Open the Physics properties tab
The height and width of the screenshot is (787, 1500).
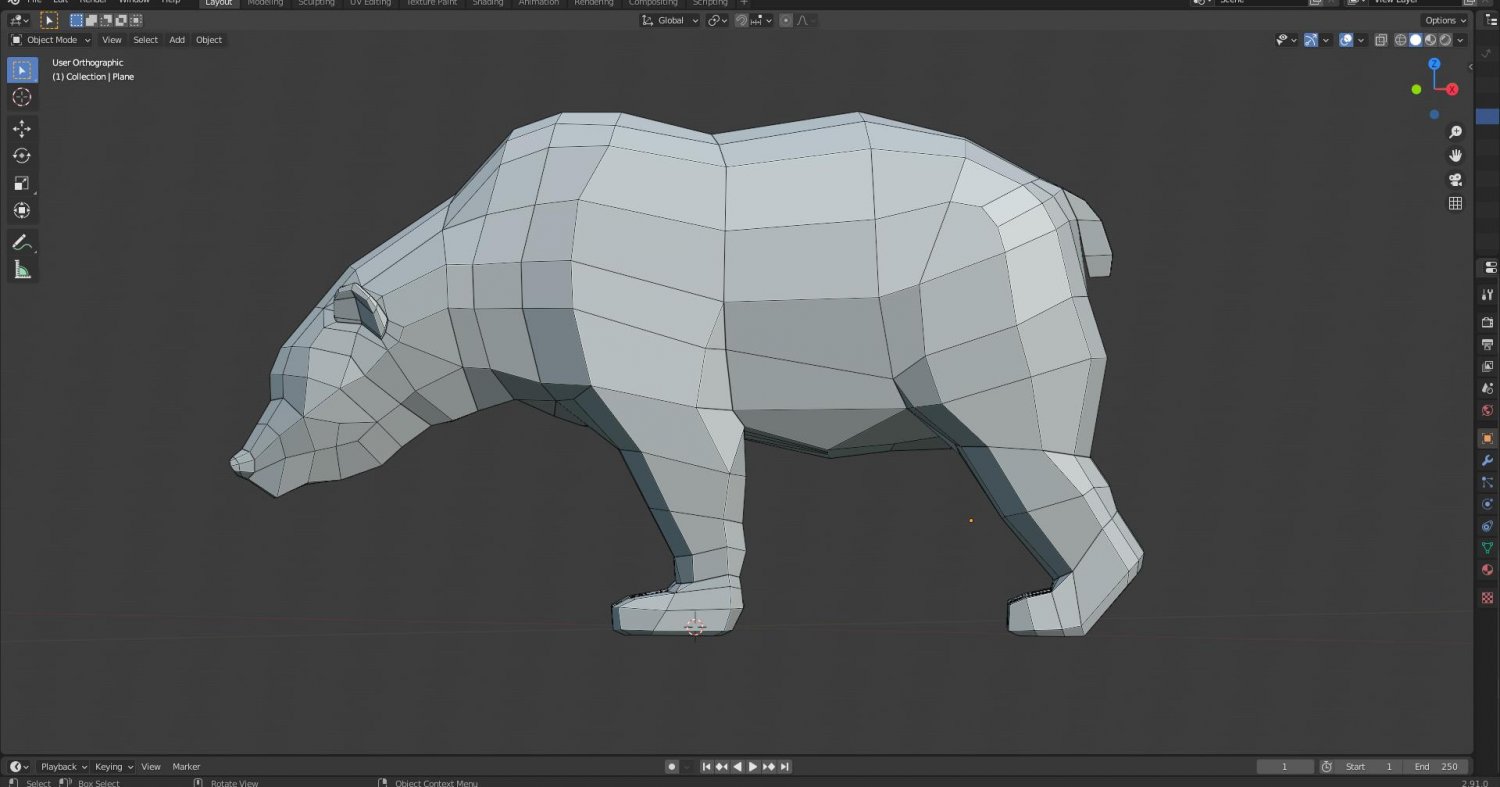1487,504
